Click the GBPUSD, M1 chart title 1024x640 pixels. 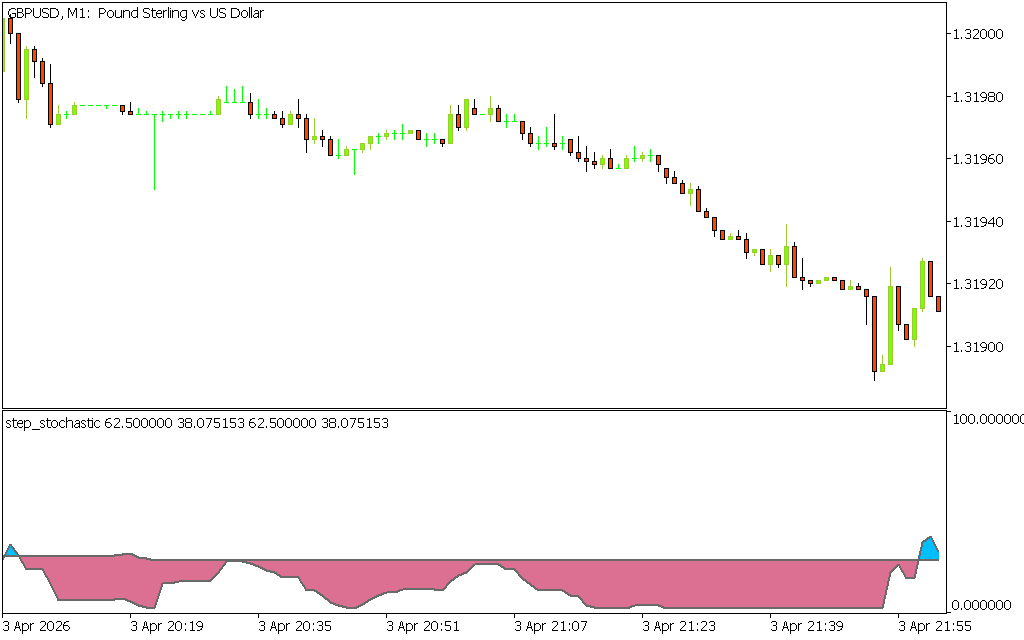coord(136,13)
